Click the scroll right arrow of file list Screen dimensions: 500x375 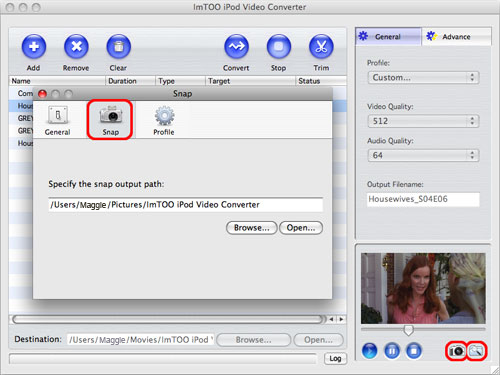342,319
